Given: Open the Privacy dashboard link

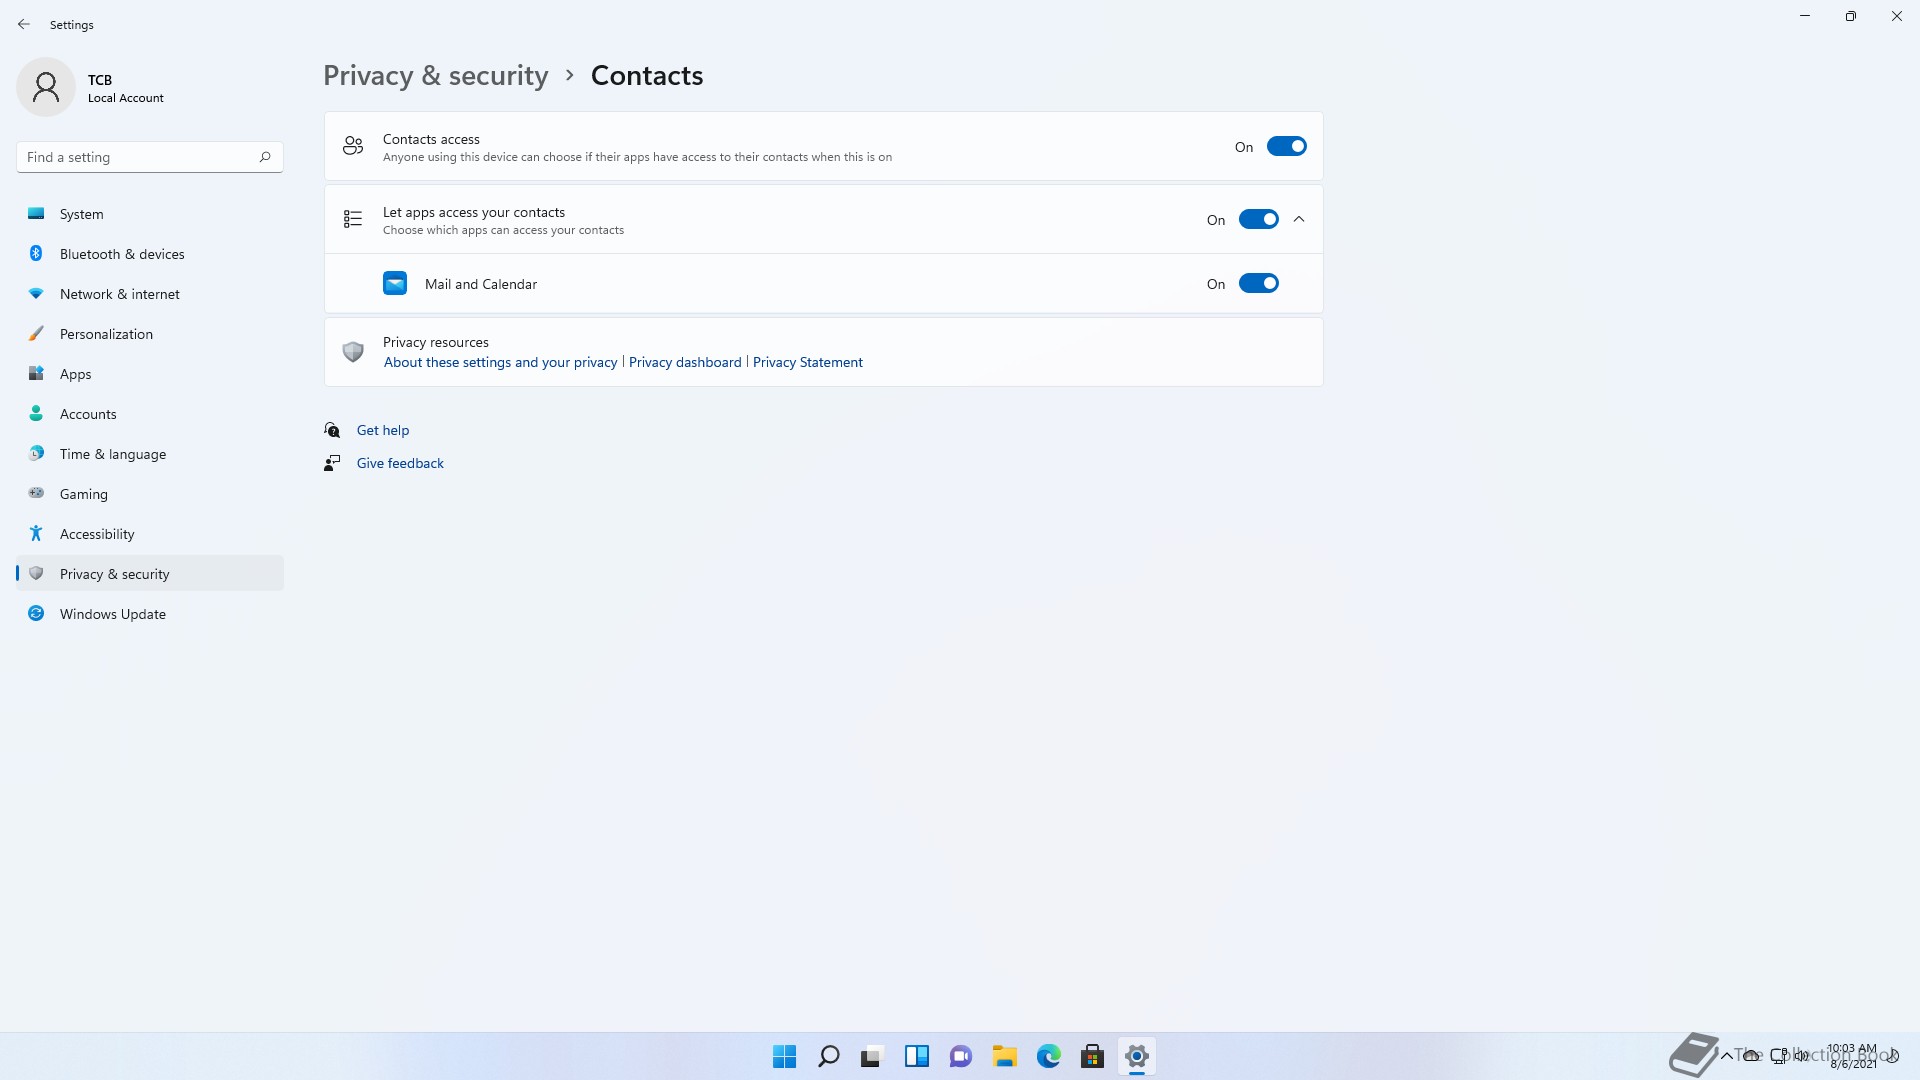Looking at the screenshot, I should pyautogui.click(x=685, y=362).
